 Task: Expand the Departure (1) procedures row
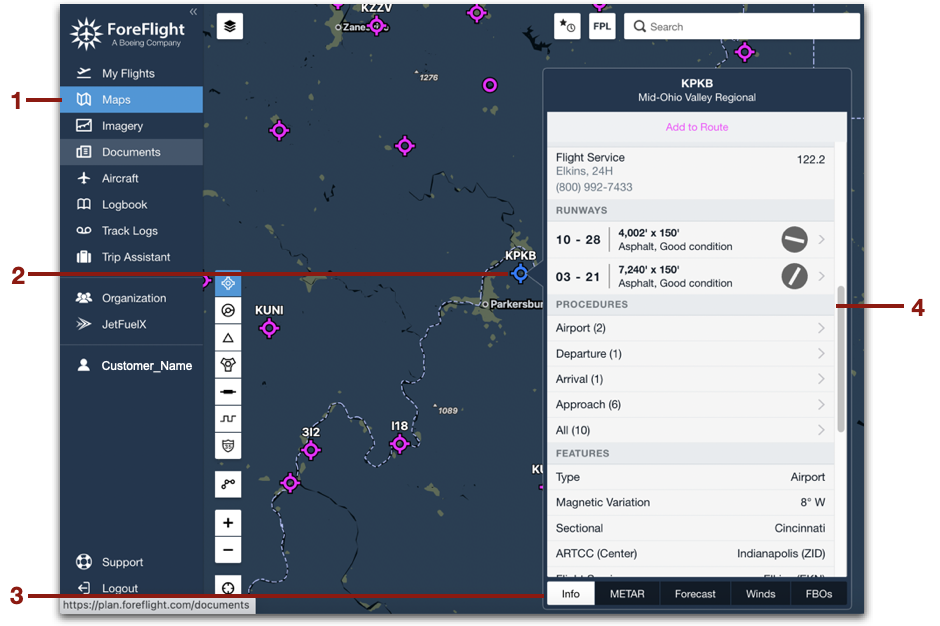click(x=691, y=354)
